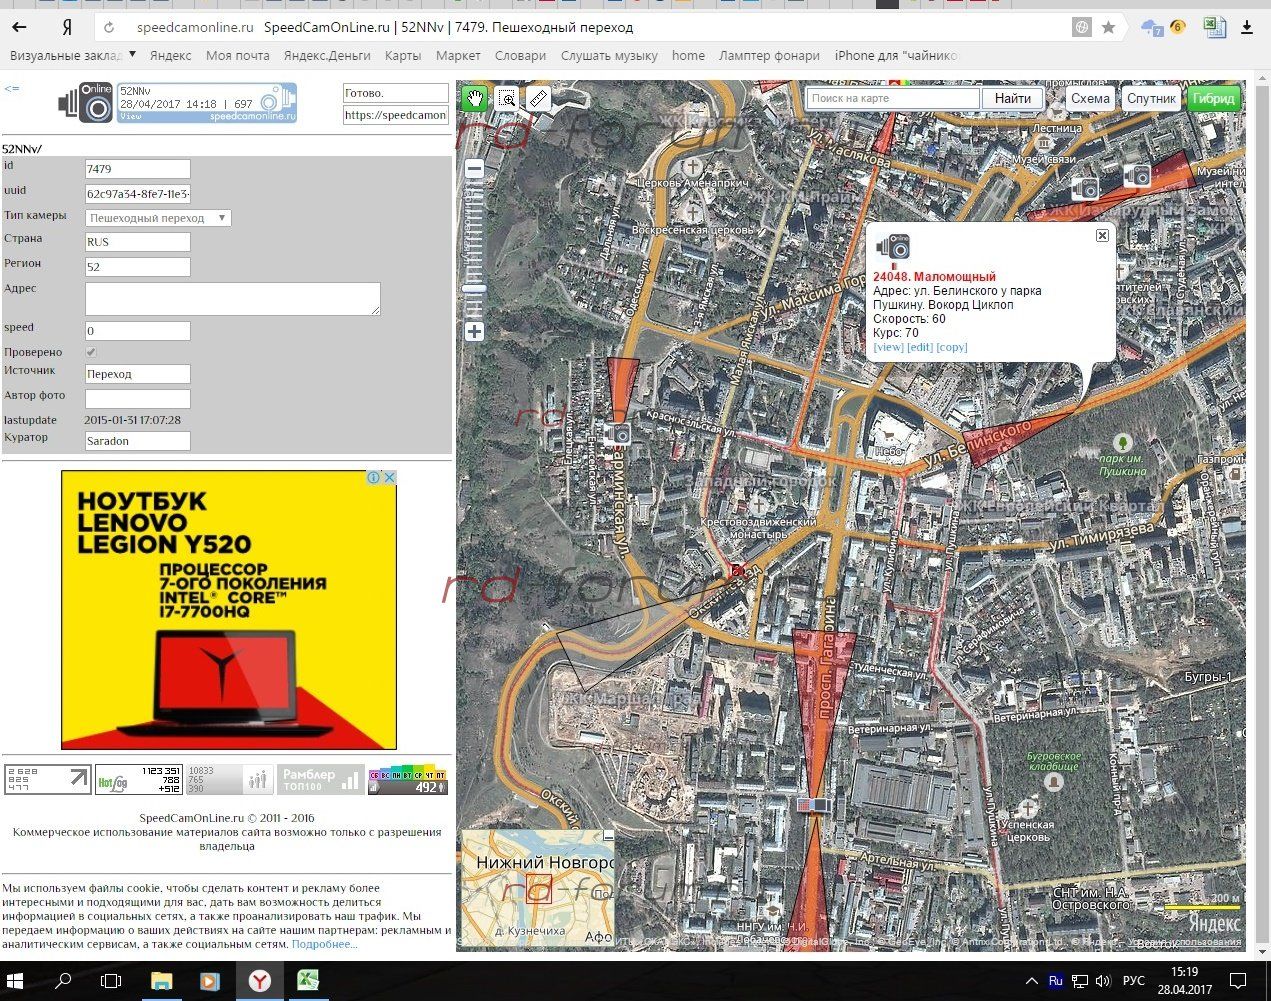Open the Моя почта bookmark
Image resolution: width=1271 pixels, height=1001 pixels.
click(238, 55)
